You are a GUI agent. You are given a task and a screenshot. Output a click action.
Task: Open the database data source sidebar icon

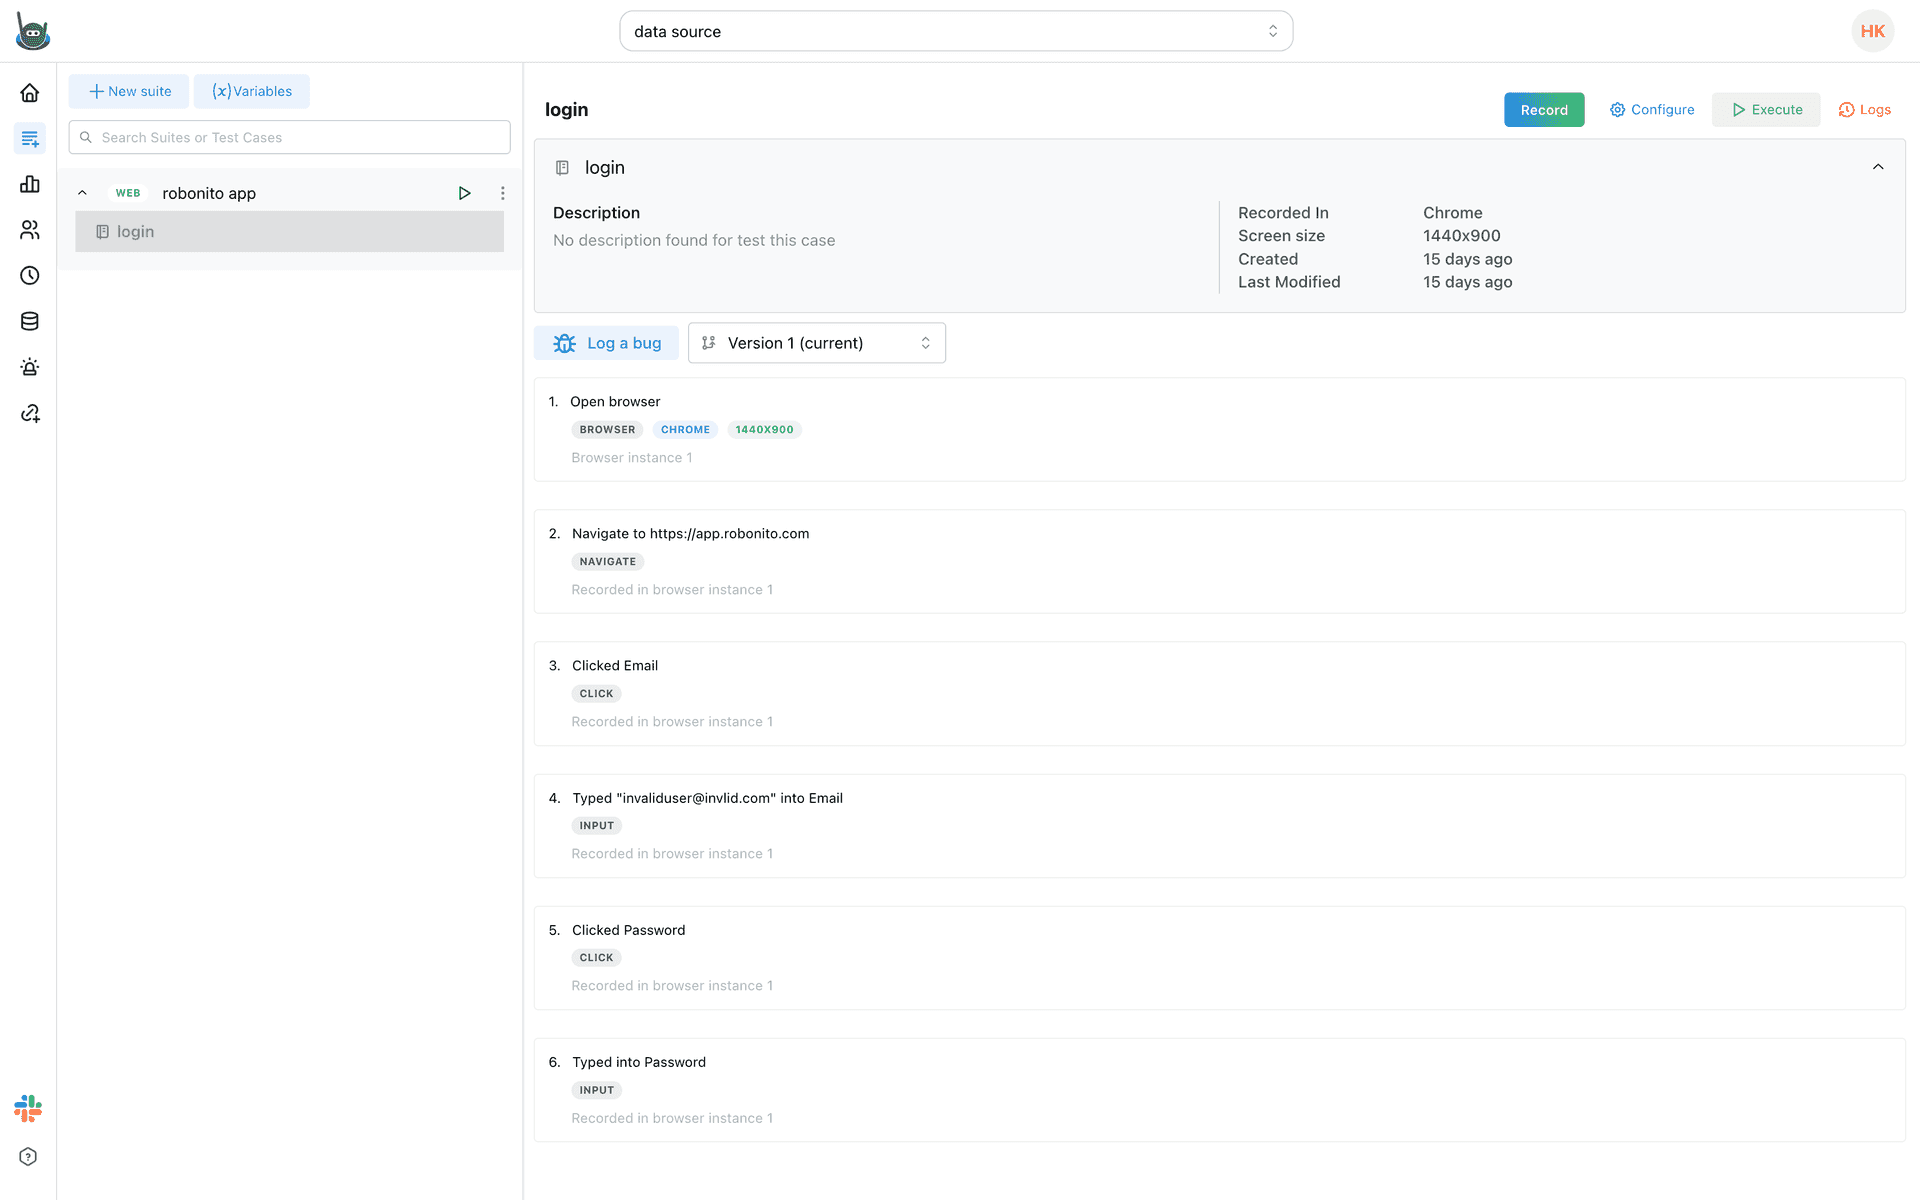[x=30, y=322]
